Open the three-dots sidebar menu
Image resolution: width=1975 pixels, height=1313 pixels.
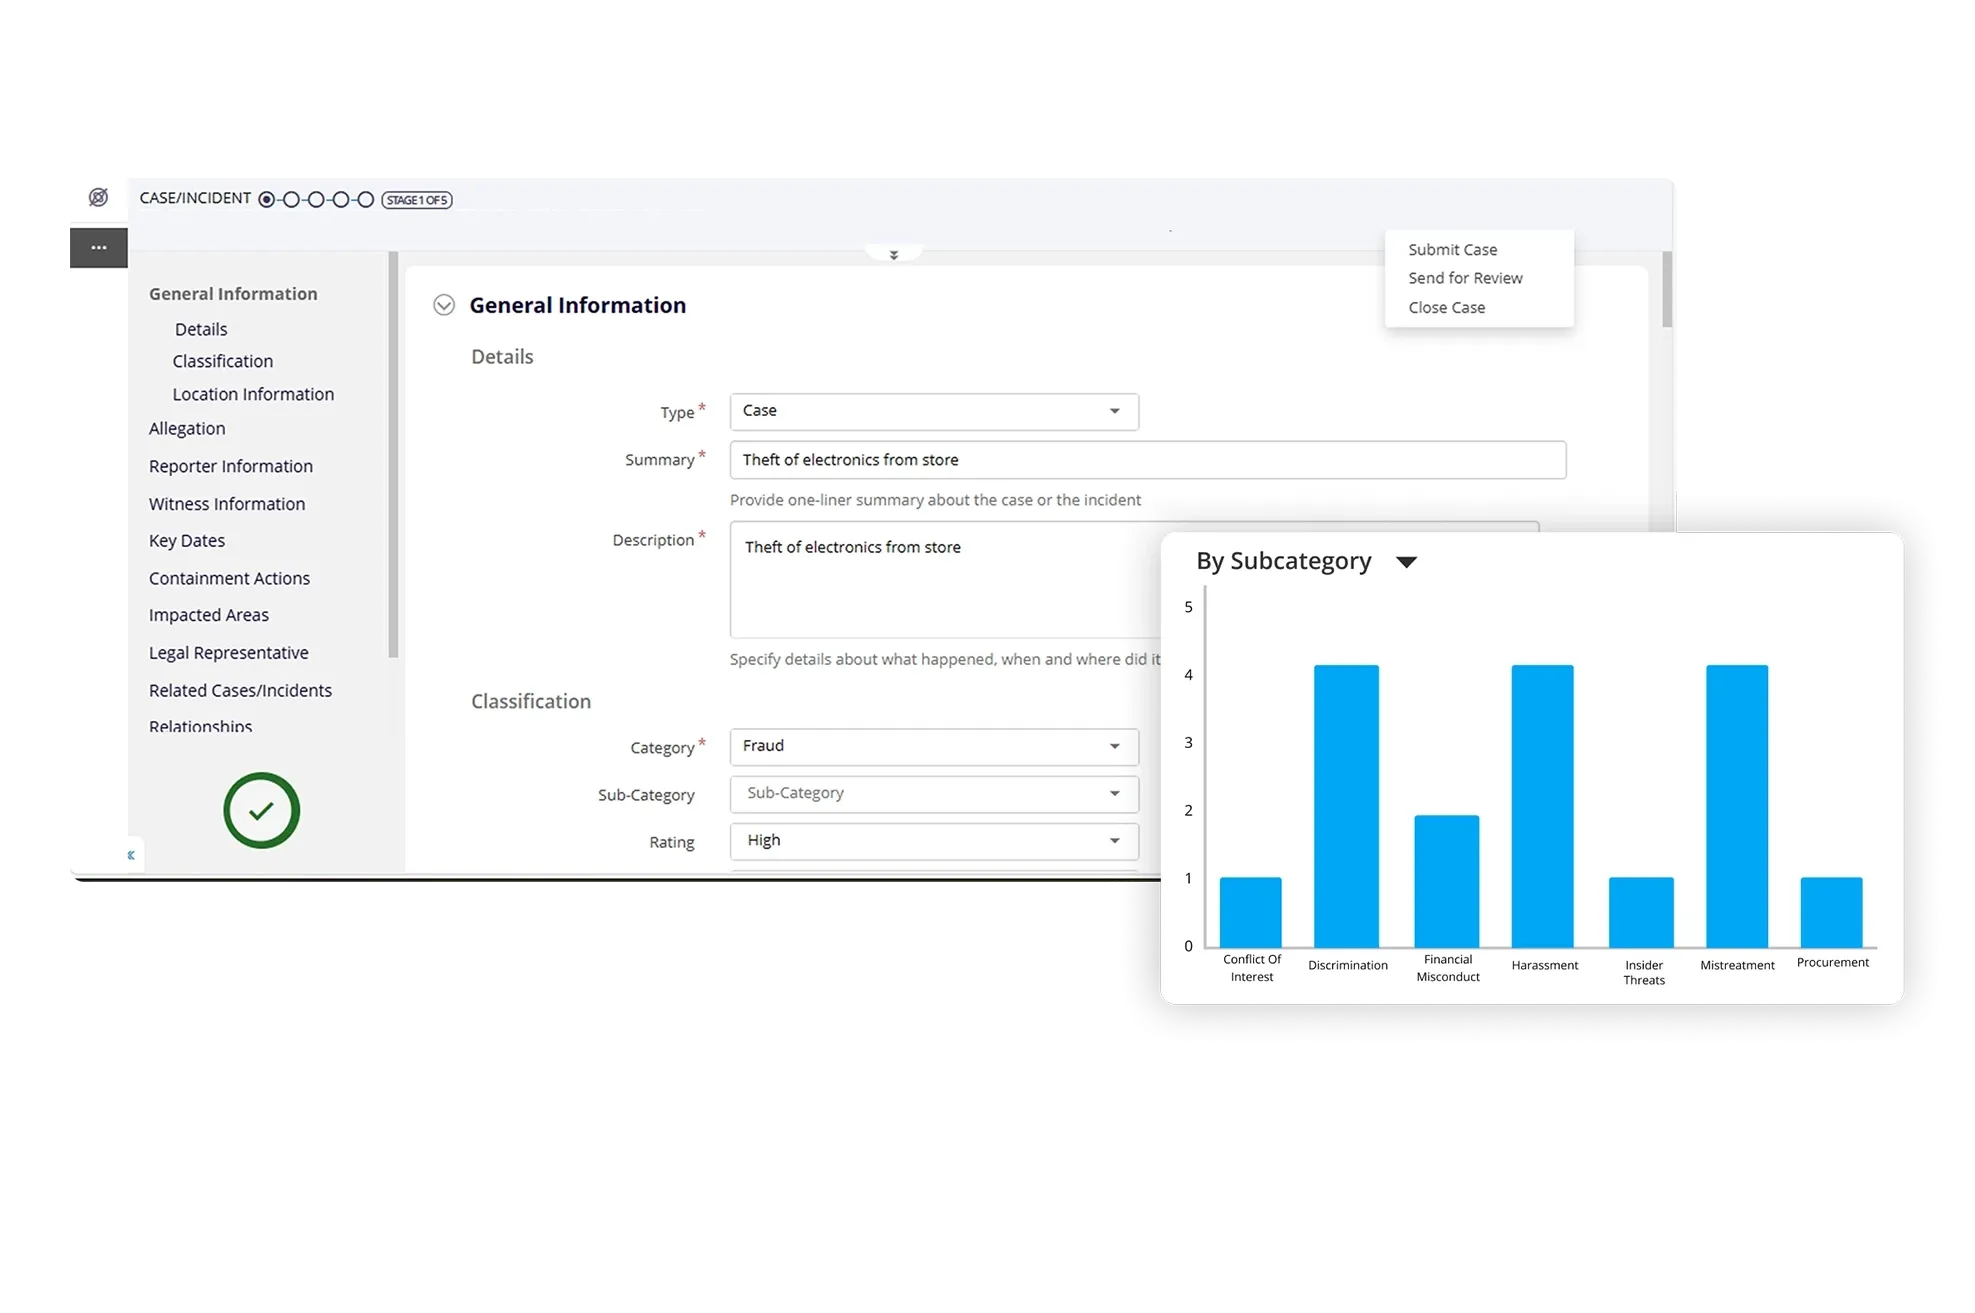pyautogui.click(x=98, y=248)
